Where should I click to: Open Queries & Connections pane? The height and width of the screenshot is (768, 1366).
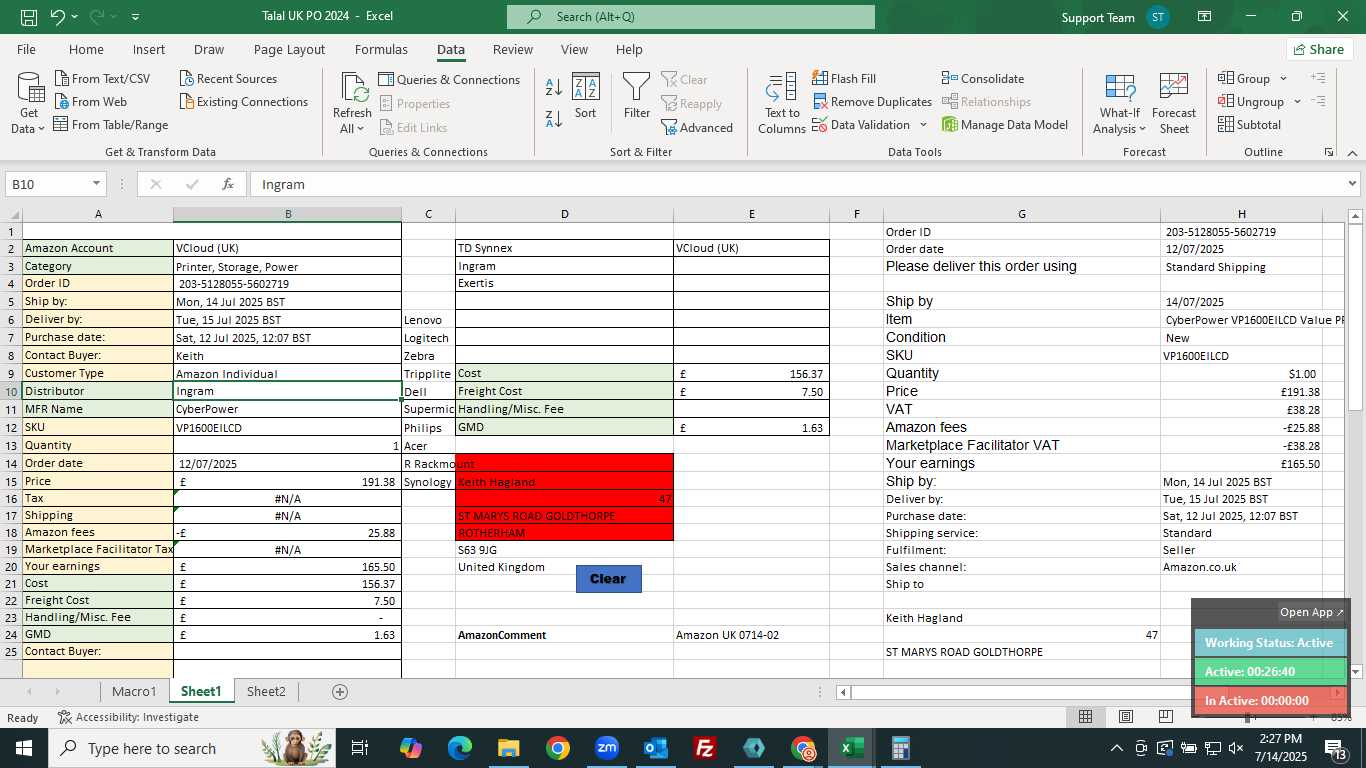(x=449, y=80)
